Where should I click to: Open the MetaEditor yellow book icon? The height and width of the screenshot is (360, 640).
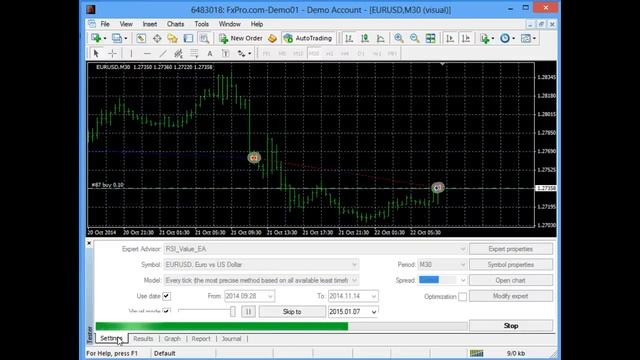272,38
